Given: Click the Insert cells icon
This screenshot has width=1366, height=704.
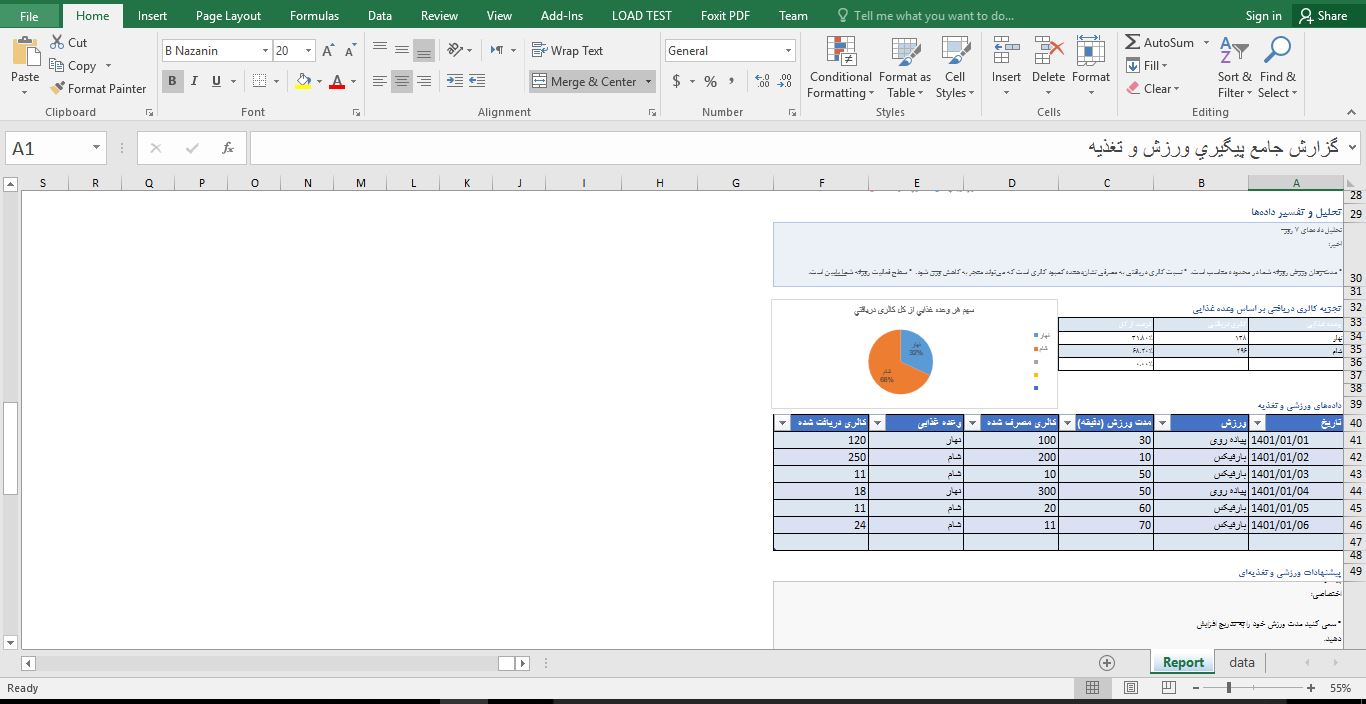Looking at the screenshot, I should pos(1006,52).
